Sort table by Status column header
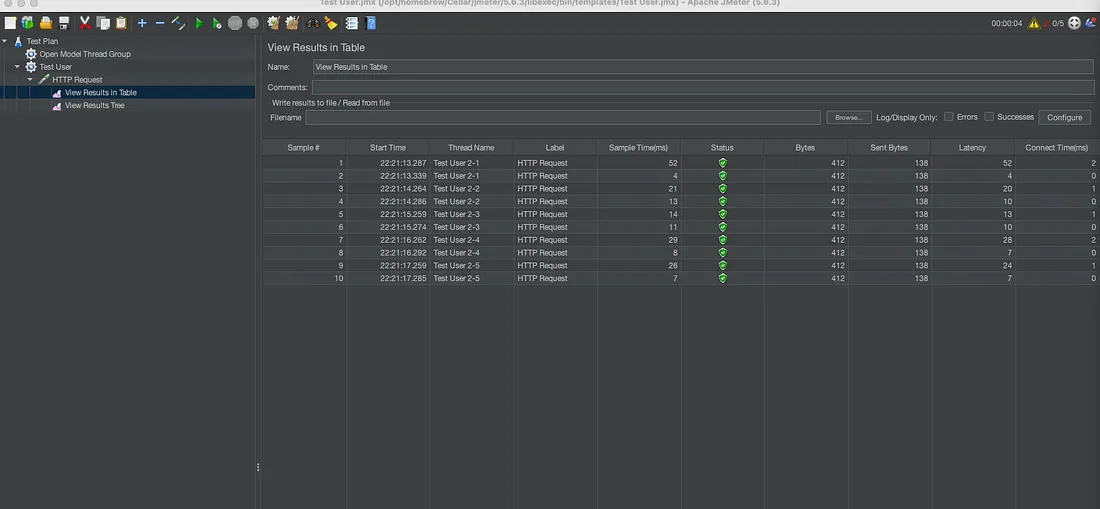The image size is (1100, 509). [x=722, y=148]
